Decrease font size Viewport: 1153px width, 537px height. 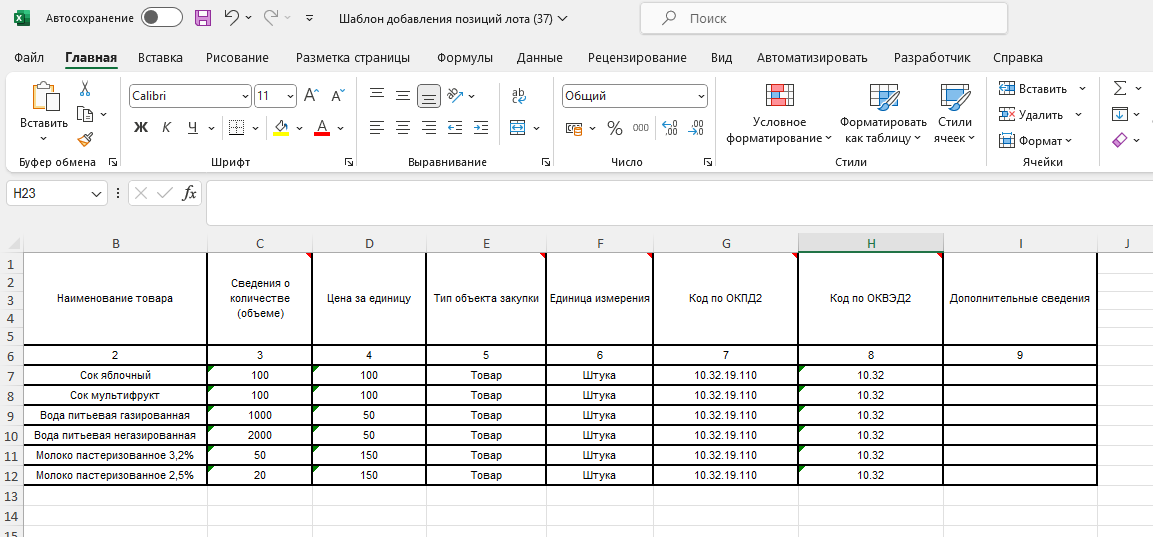point(338,96)
